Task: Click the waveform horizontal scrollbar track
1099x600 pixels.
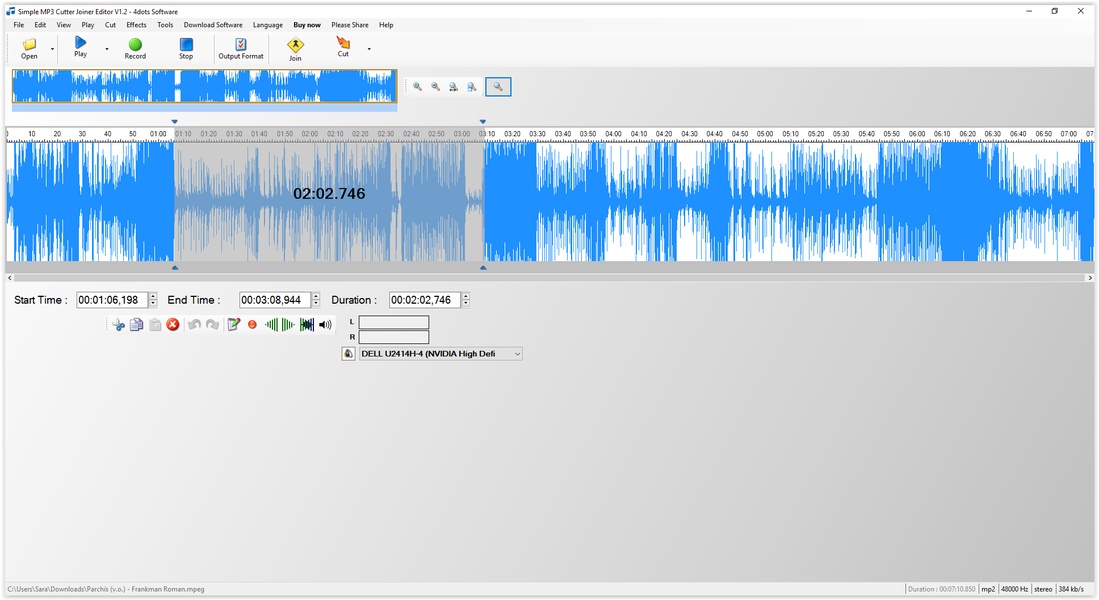Action: (x=550, y=278)
